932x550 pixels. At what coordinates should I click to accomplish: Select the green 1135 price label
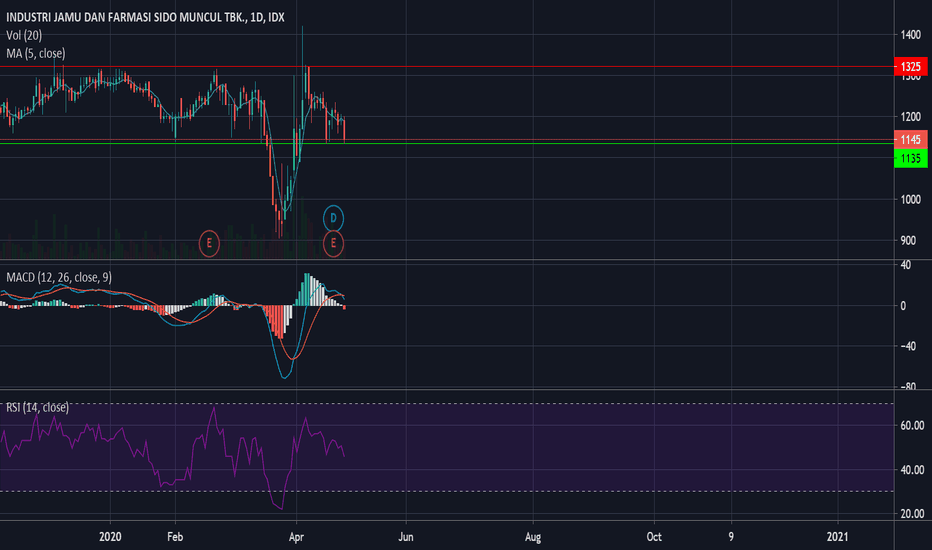(x=911, y=159)
